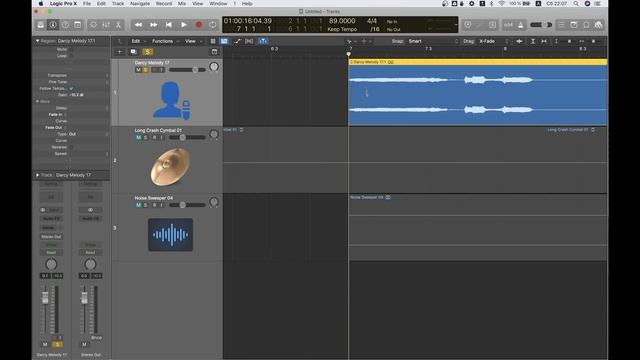The image size is (640, 360).
Task: Expand the Track Darcy Melody 17 inspector
Action: (38, 175)
